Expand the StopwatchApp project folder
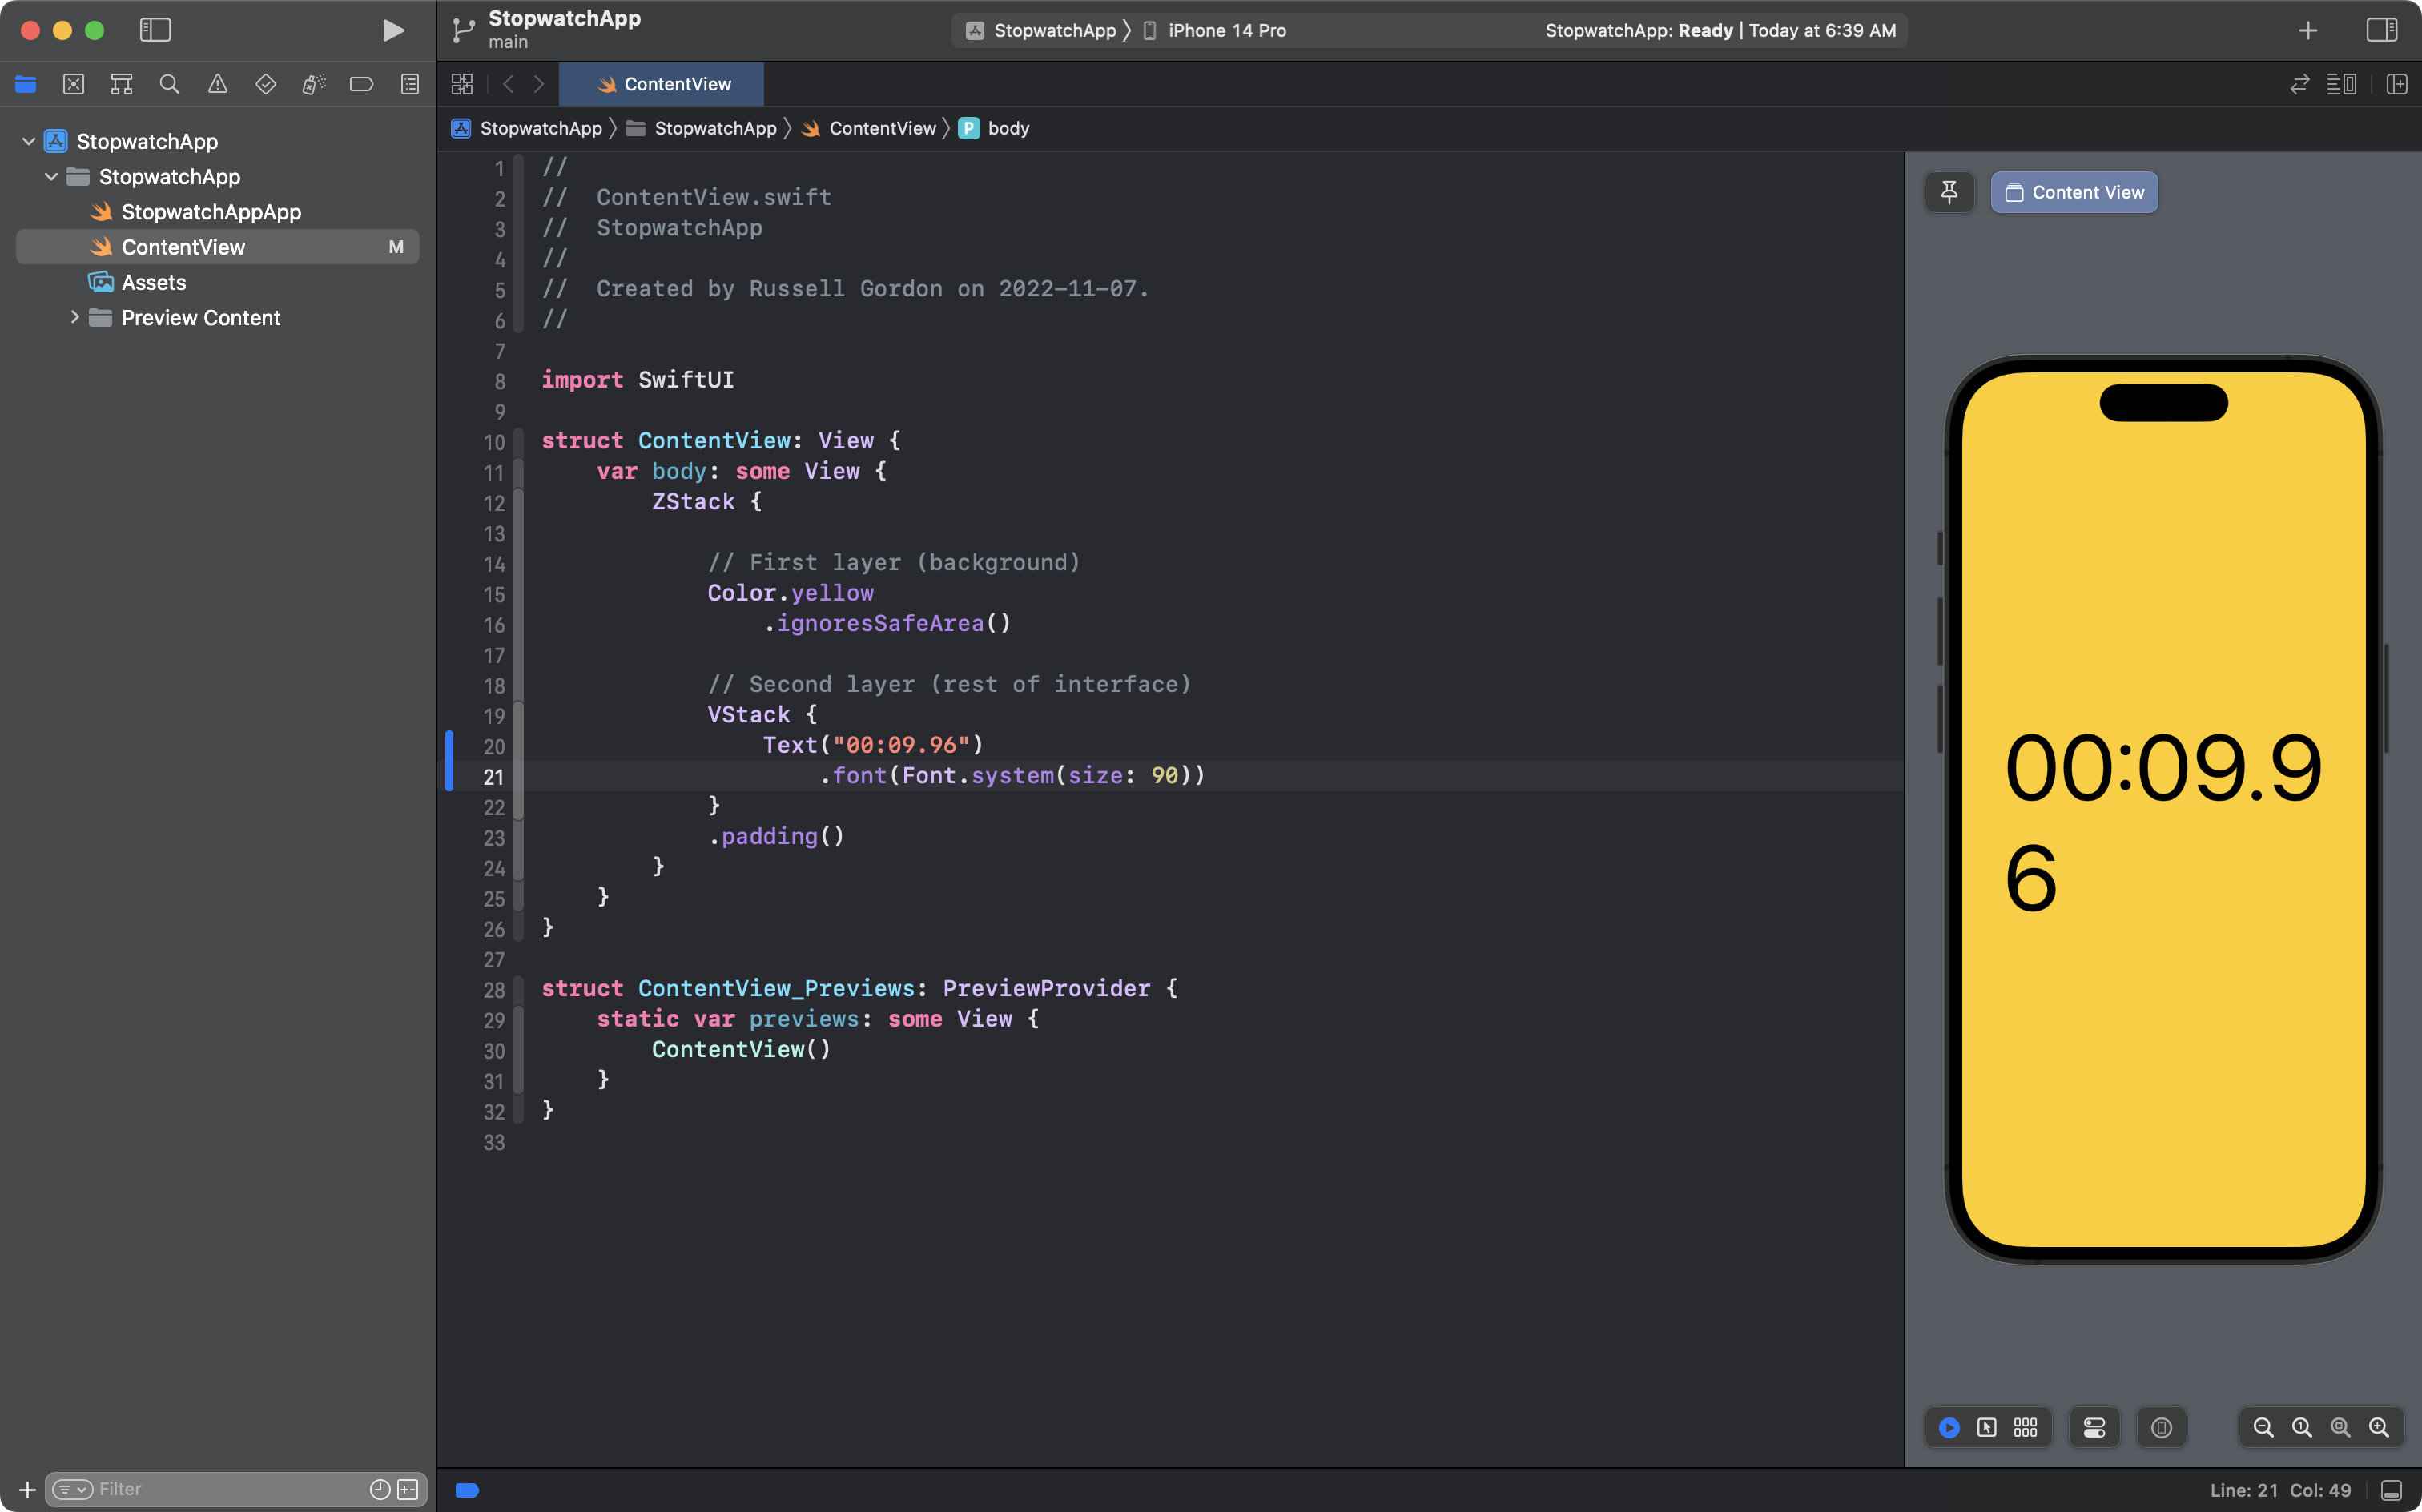2422x1512 pixels. (x=30, y=139)
